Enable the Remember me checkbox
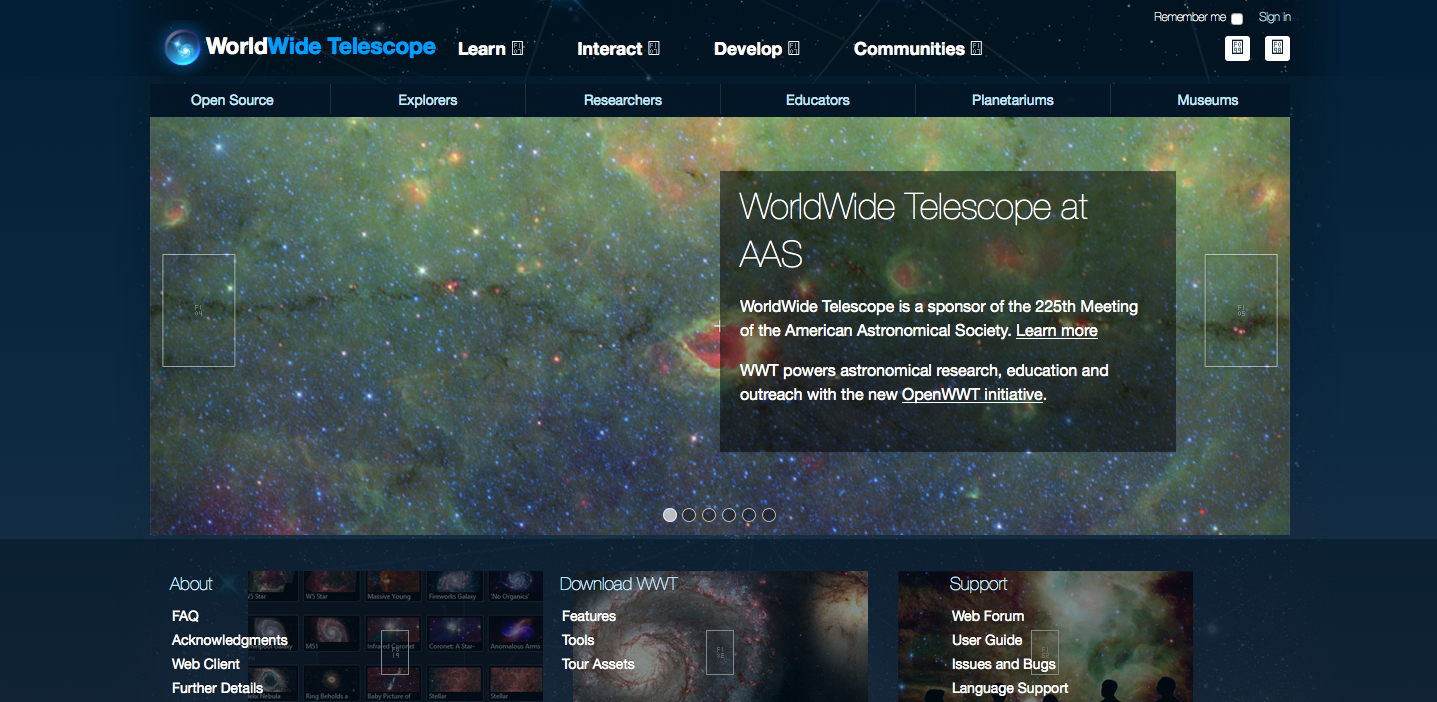 pyautogui.click(x=1236, y=18)
